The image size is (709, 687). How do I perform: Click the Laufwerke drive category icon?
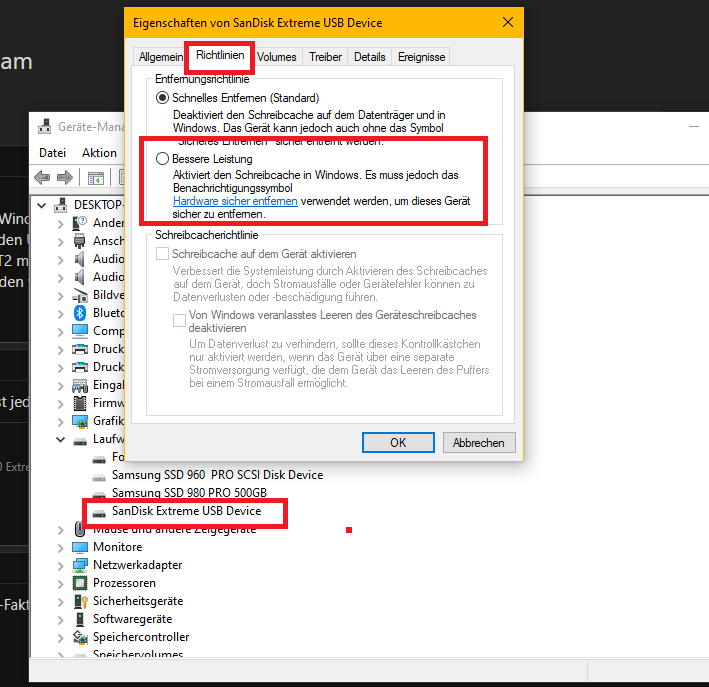tap(80, 441)
